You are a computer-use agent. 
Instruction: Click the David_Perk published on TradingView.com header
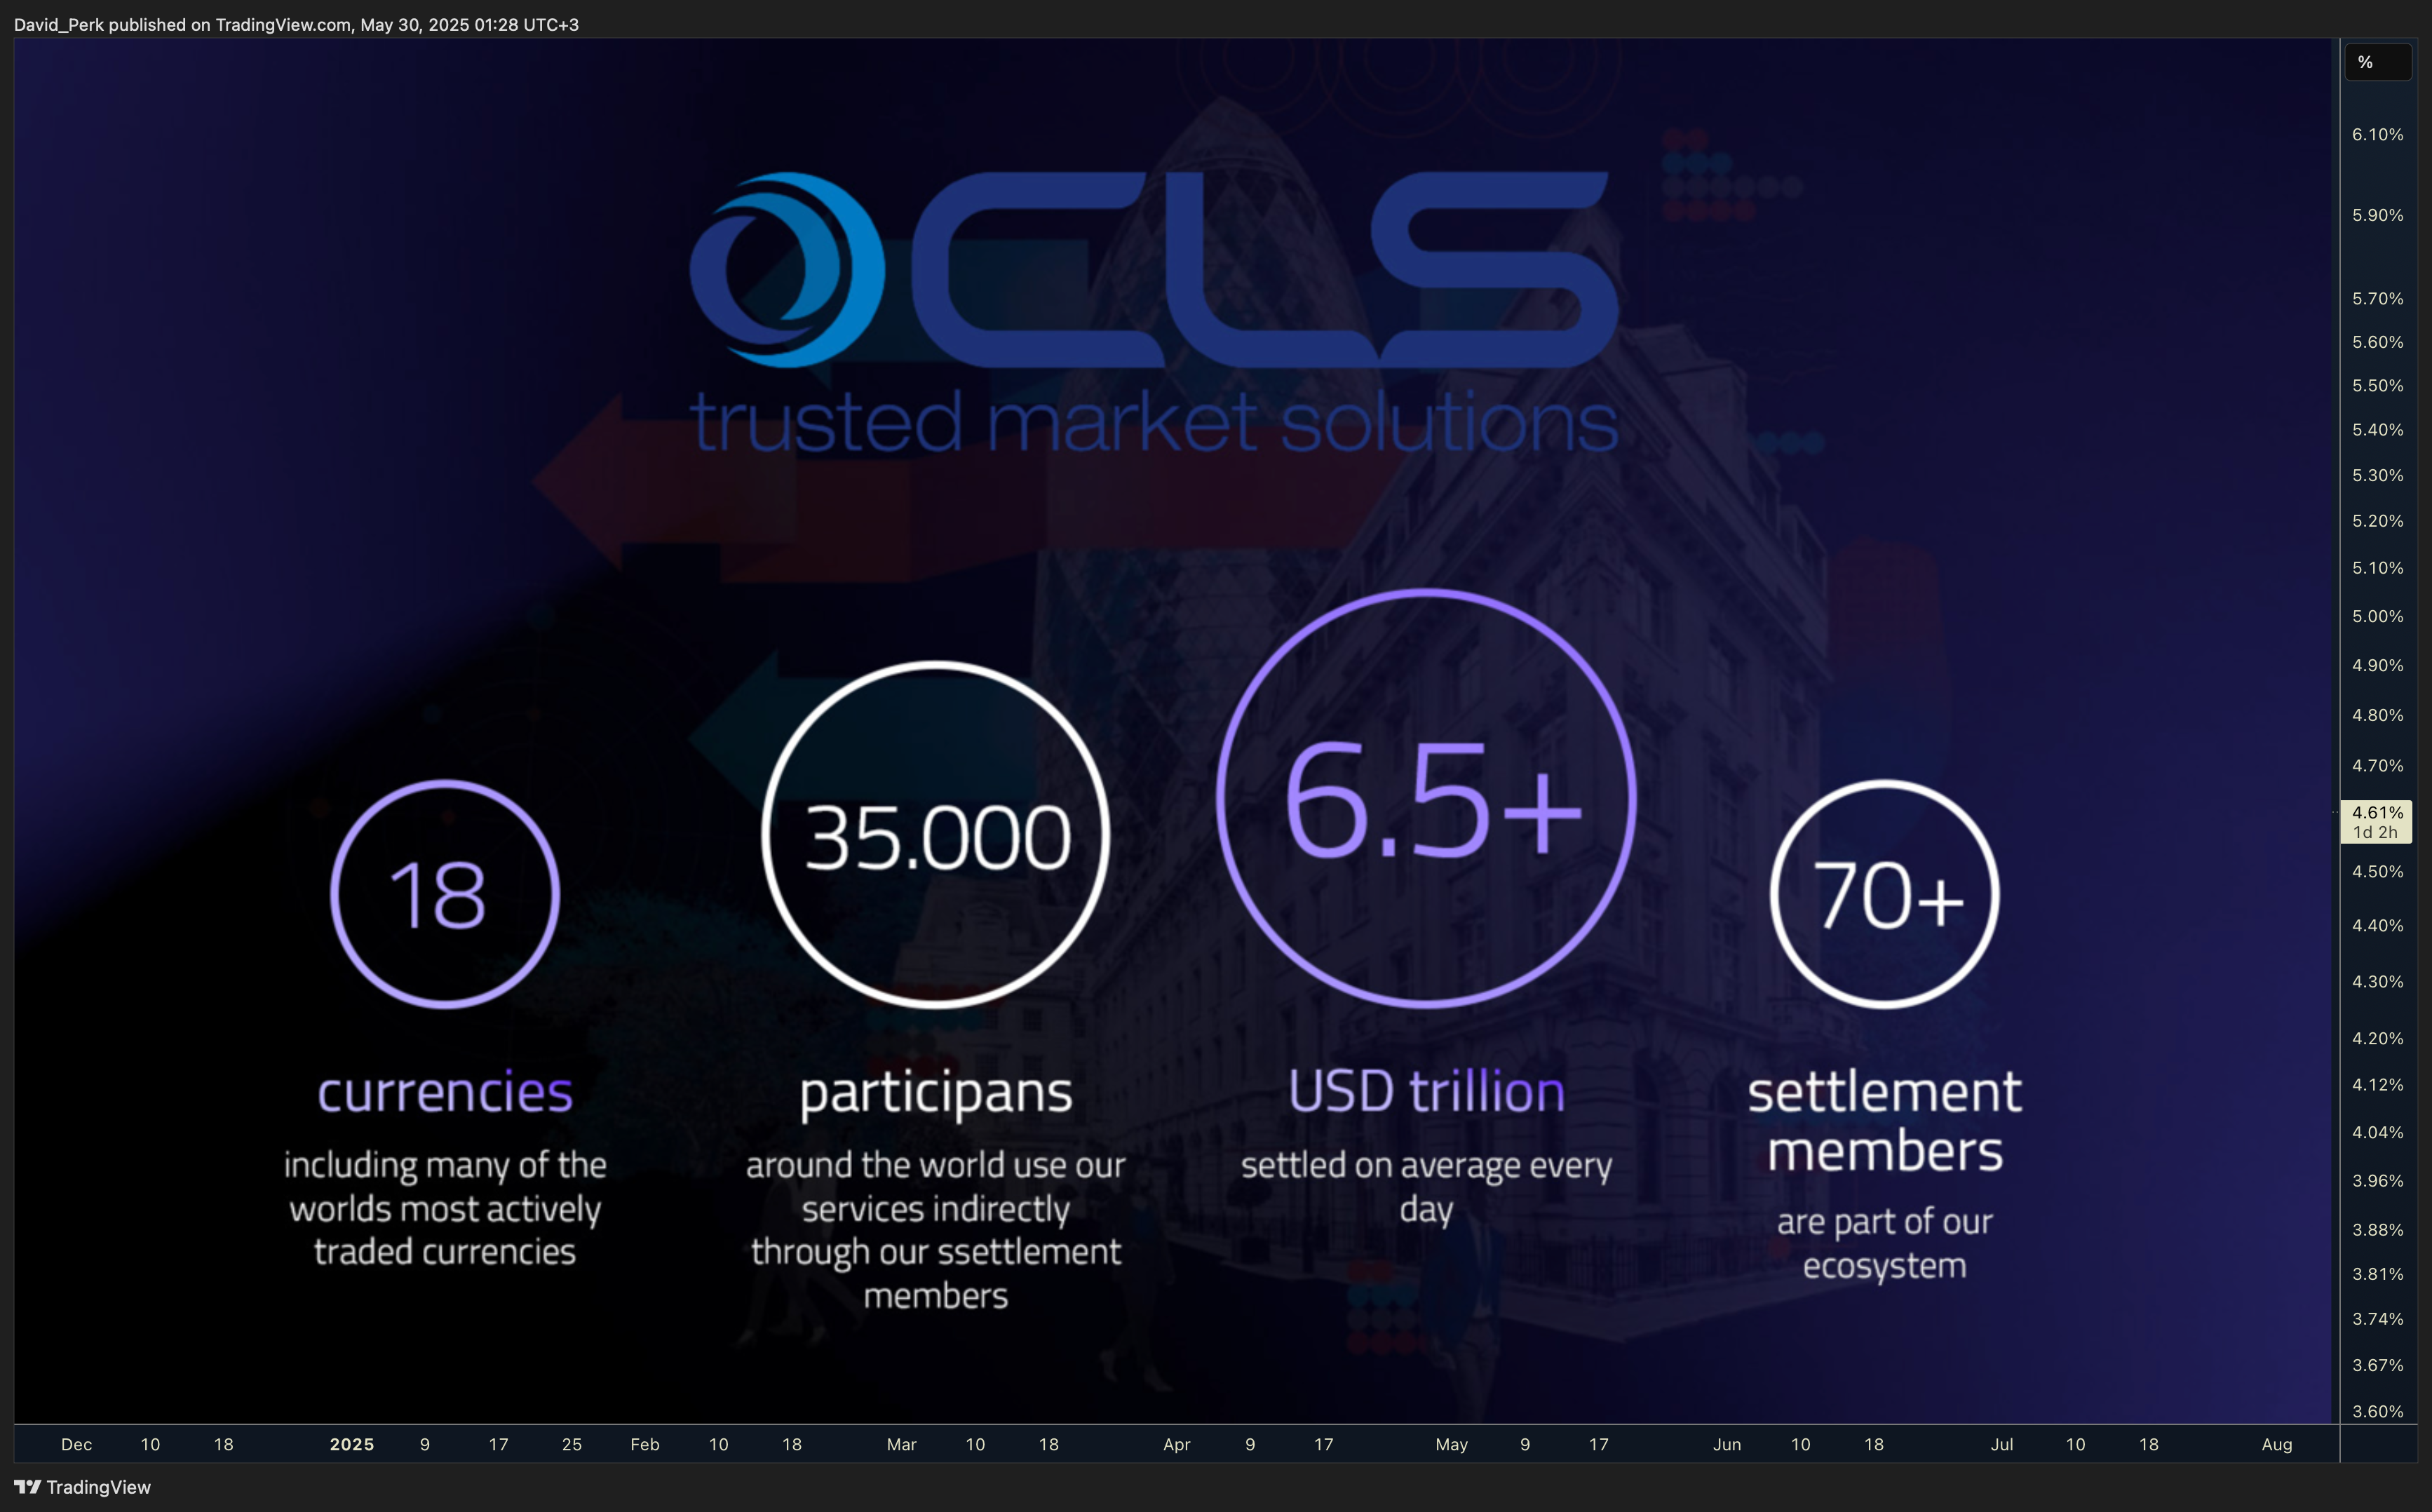click(x=296, y=24)
